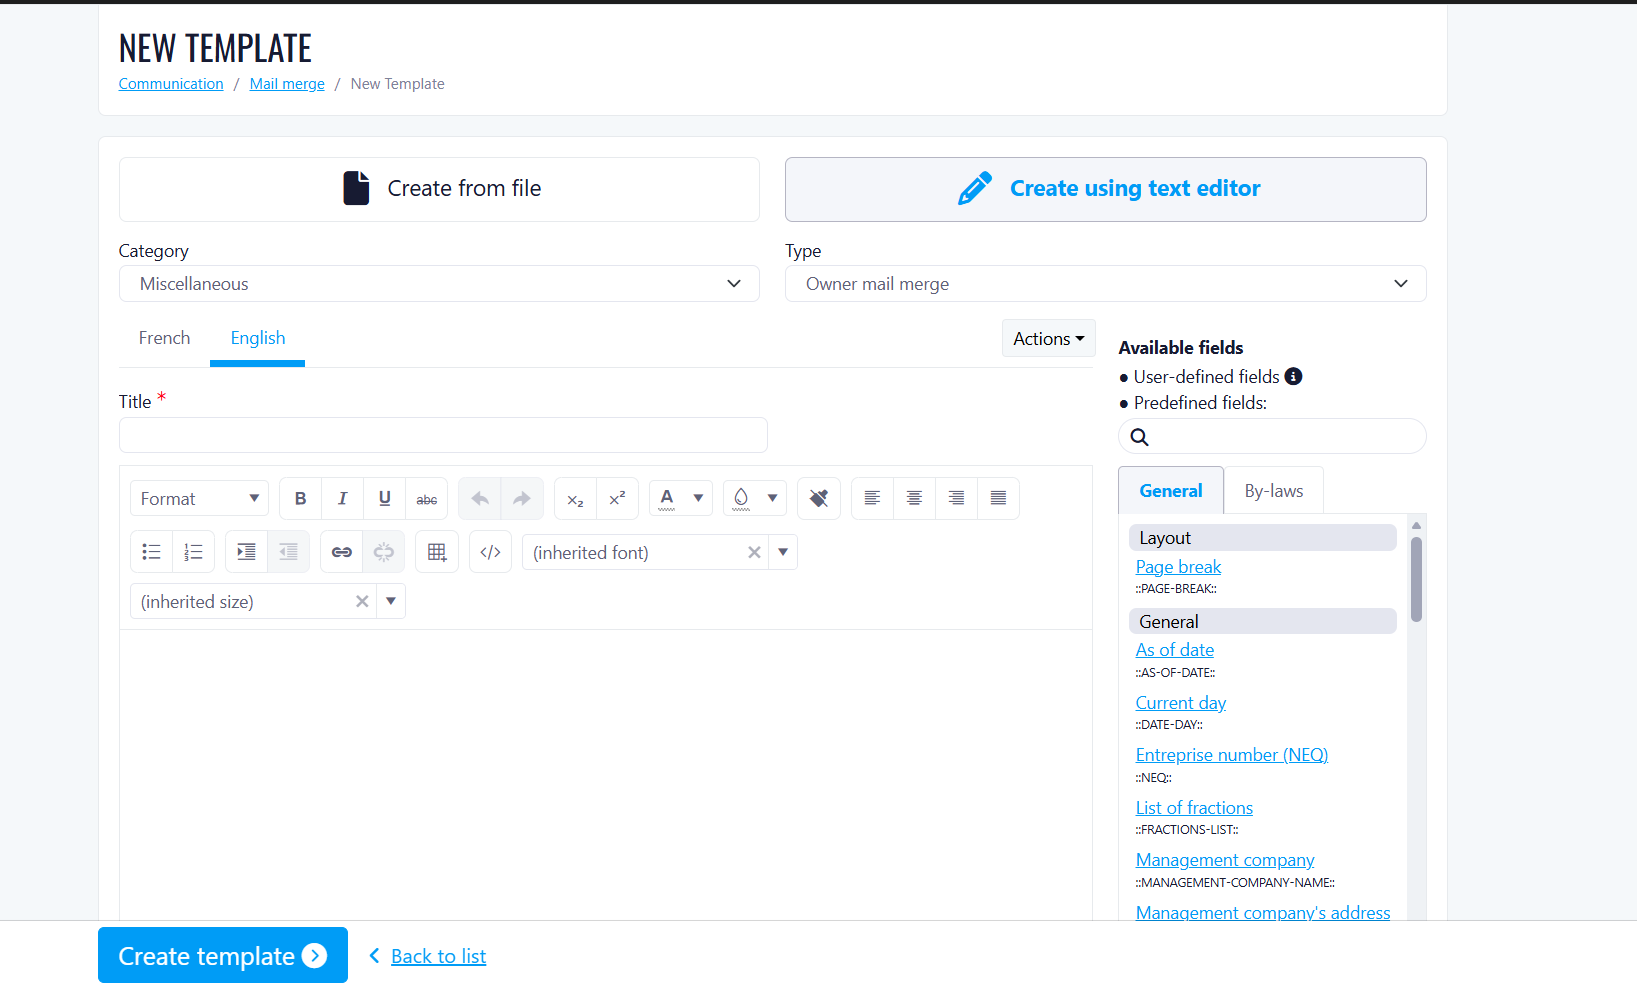
Task: Click the undo arrow in editor
Action: coord(480,498)
